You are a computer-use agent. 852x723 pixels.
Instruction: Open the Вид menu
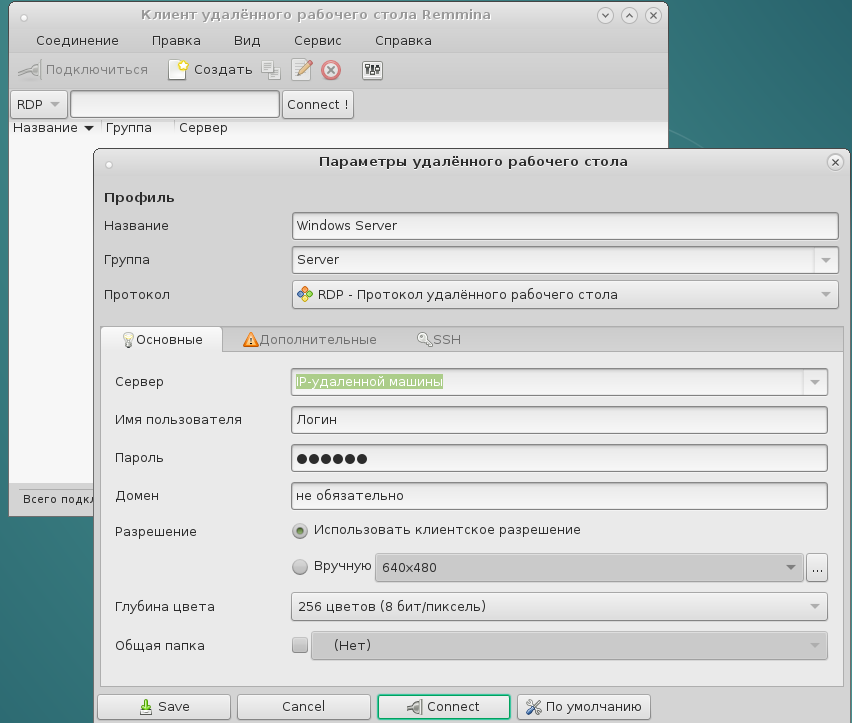click(x=247, y=41)
